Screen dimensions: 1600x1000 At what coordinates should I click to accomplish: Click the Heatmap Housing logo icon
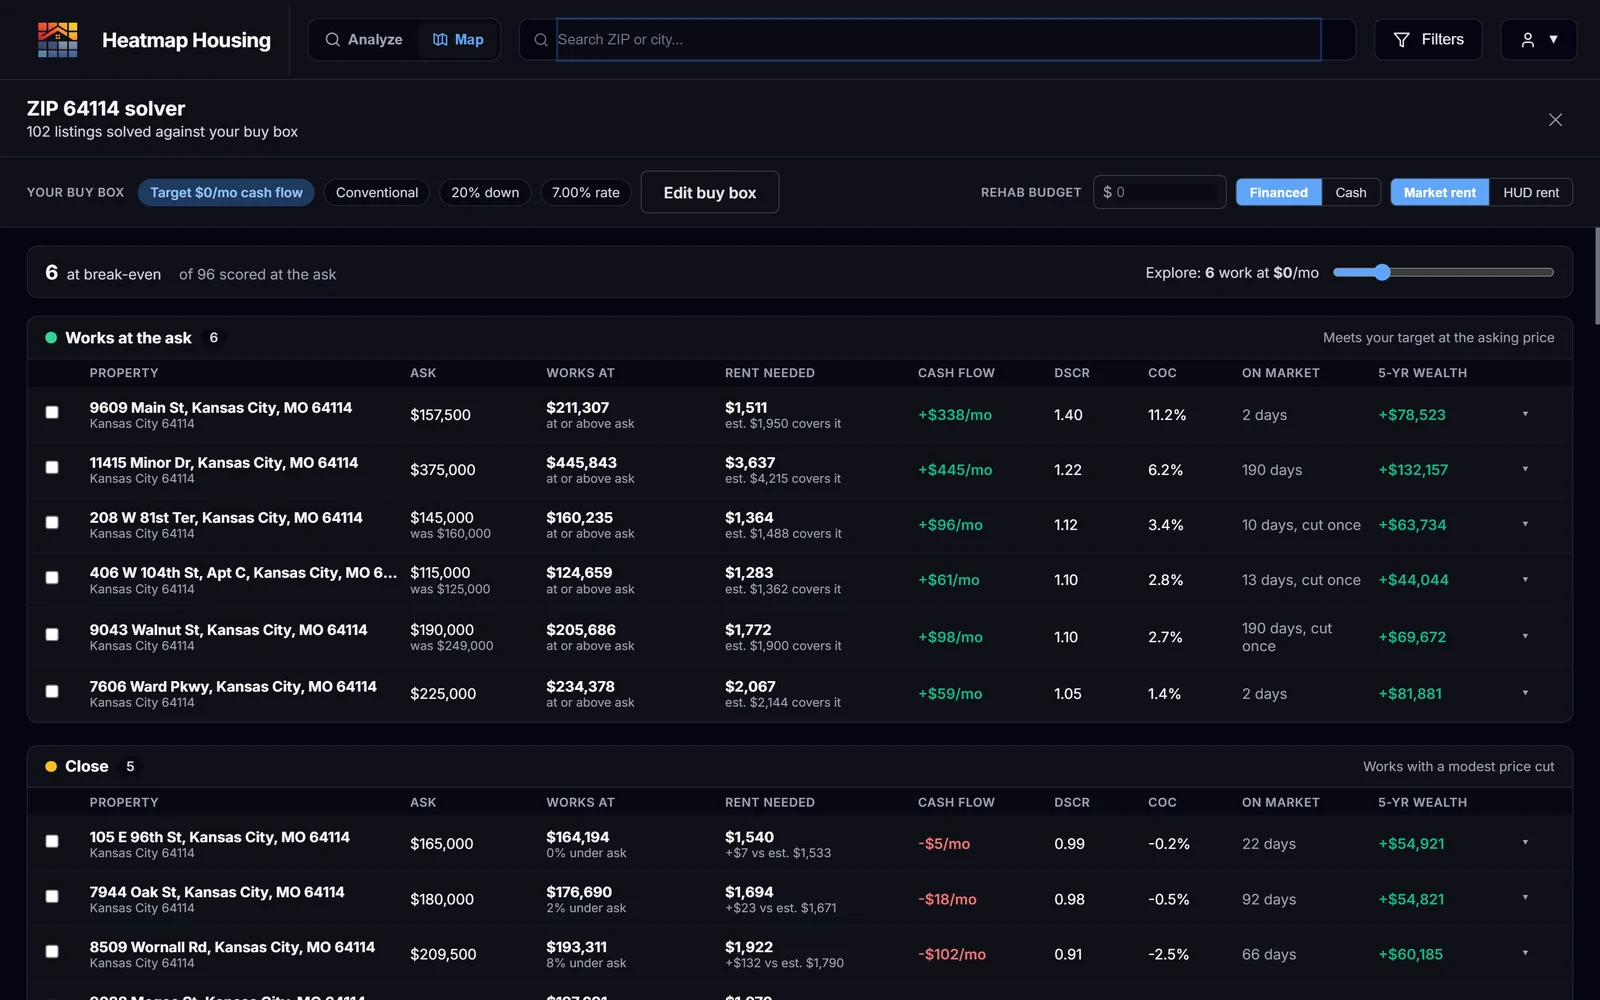(58, 40)
